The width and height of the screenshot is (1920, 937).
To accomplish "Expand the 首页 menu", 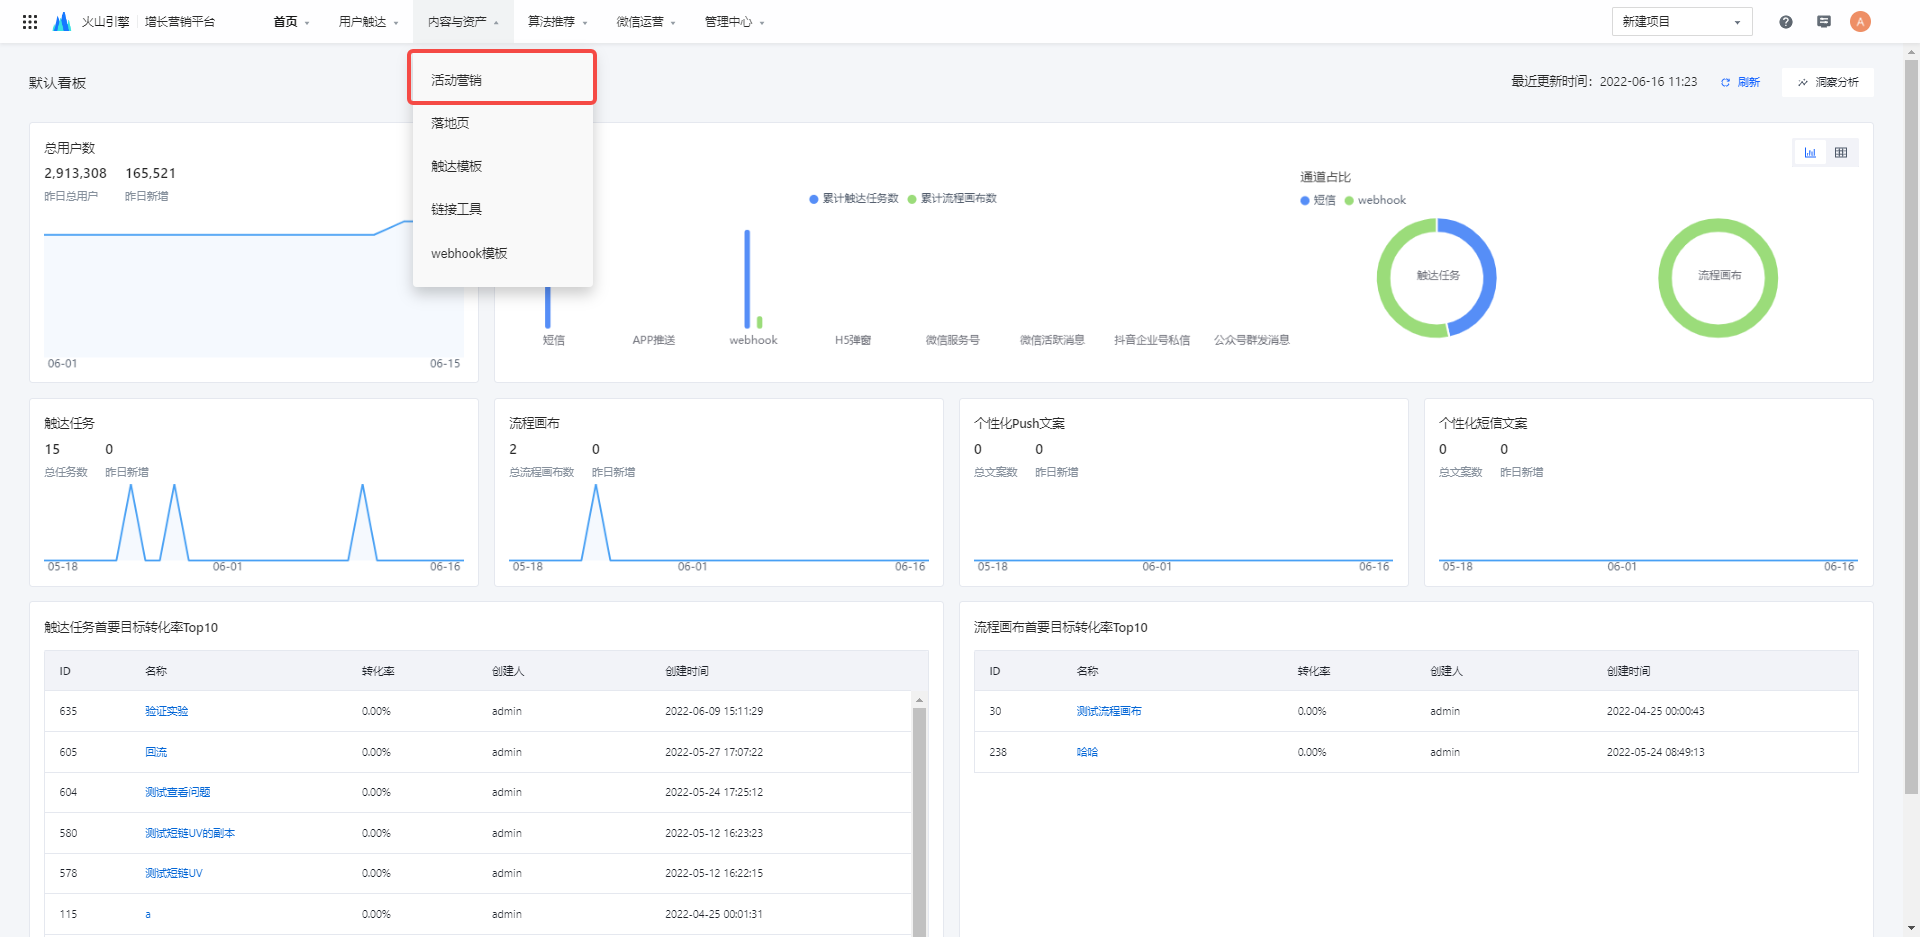I will (x=292, y=21).
